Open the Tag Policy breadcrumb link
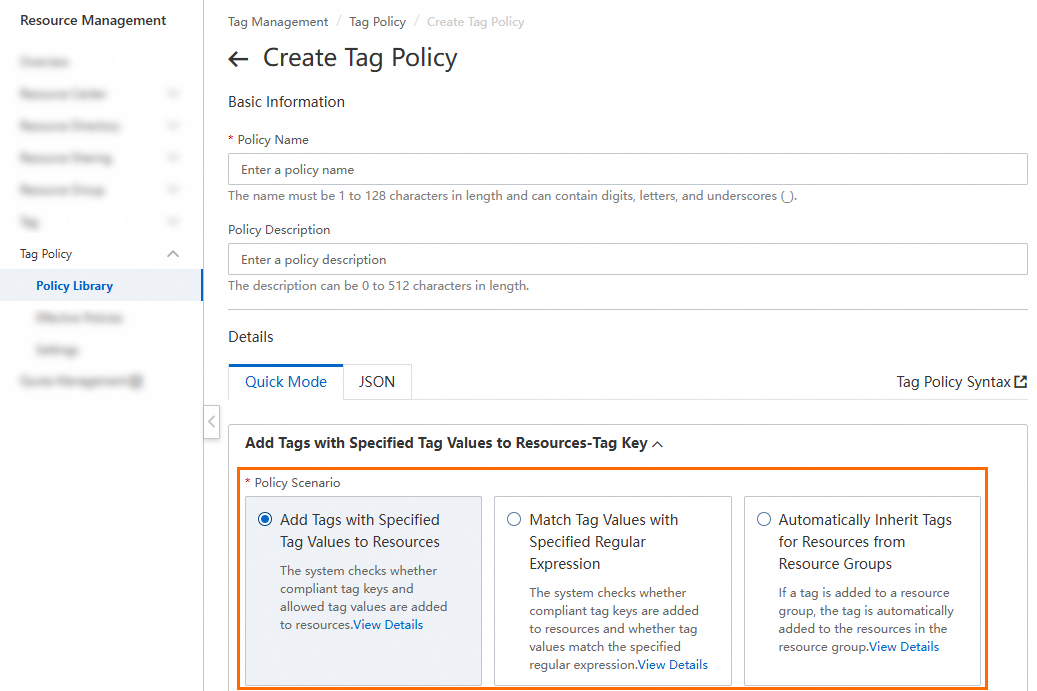This screenshot has height=691, width=1037. coord(377,22)
